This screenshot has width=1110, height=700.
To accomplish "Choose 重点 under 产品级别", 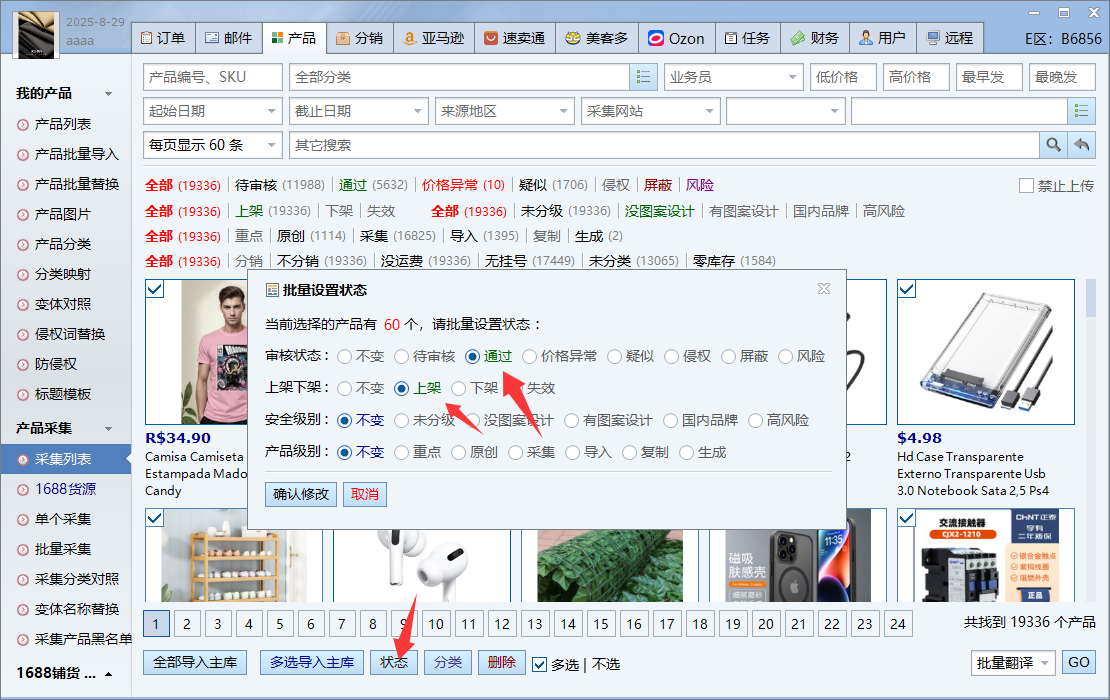I will (x=402, y=452).
